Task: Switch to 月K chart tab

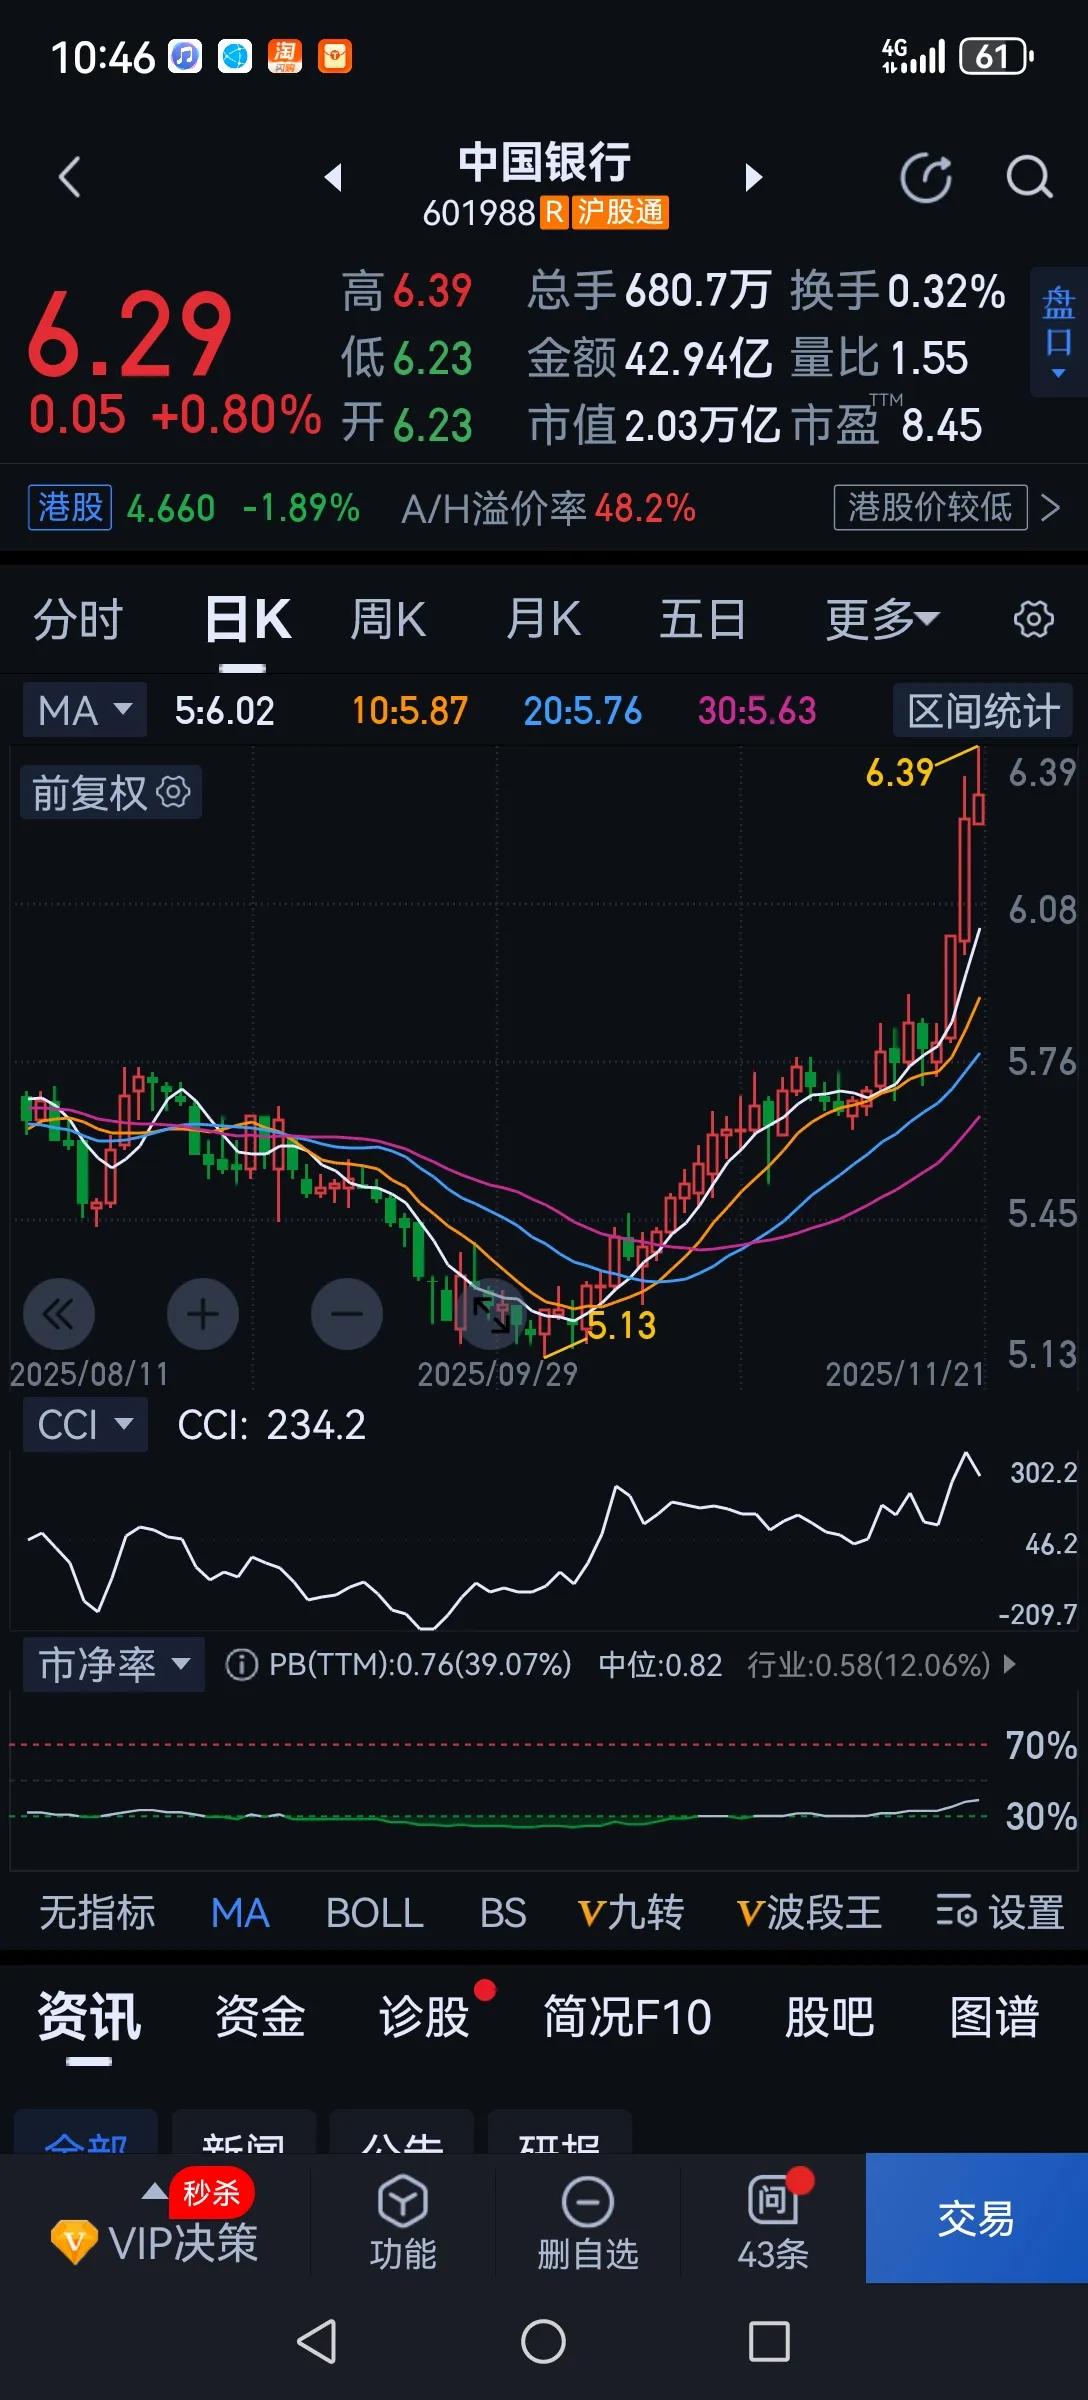Action: pyautogui.click(x=543, y=619)
